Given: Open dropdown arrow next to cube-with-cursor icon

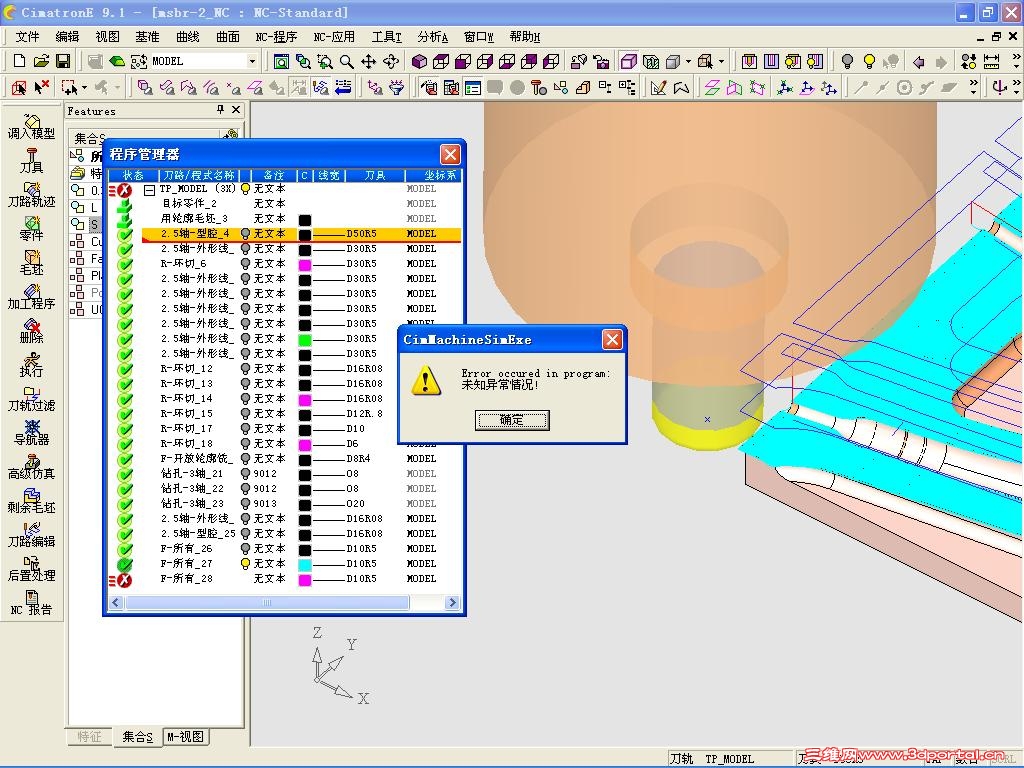Looking at the screenshot, I should (721, 61).
